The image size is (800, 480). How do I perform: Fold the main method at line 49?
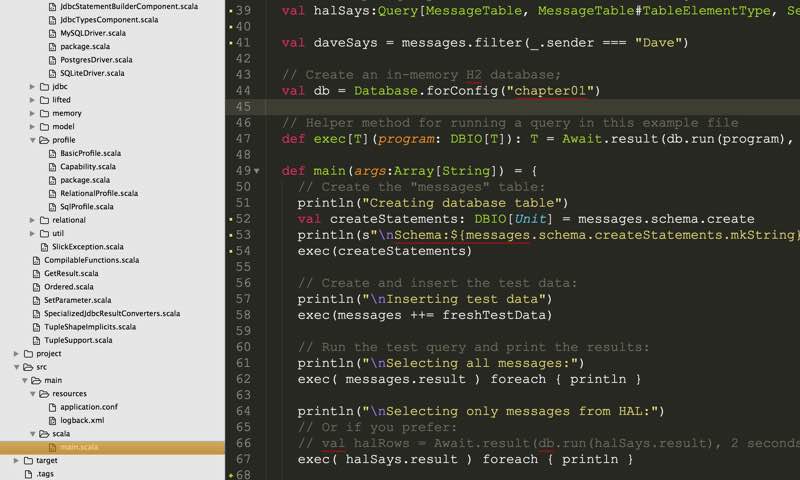click(x=257, y=171)
